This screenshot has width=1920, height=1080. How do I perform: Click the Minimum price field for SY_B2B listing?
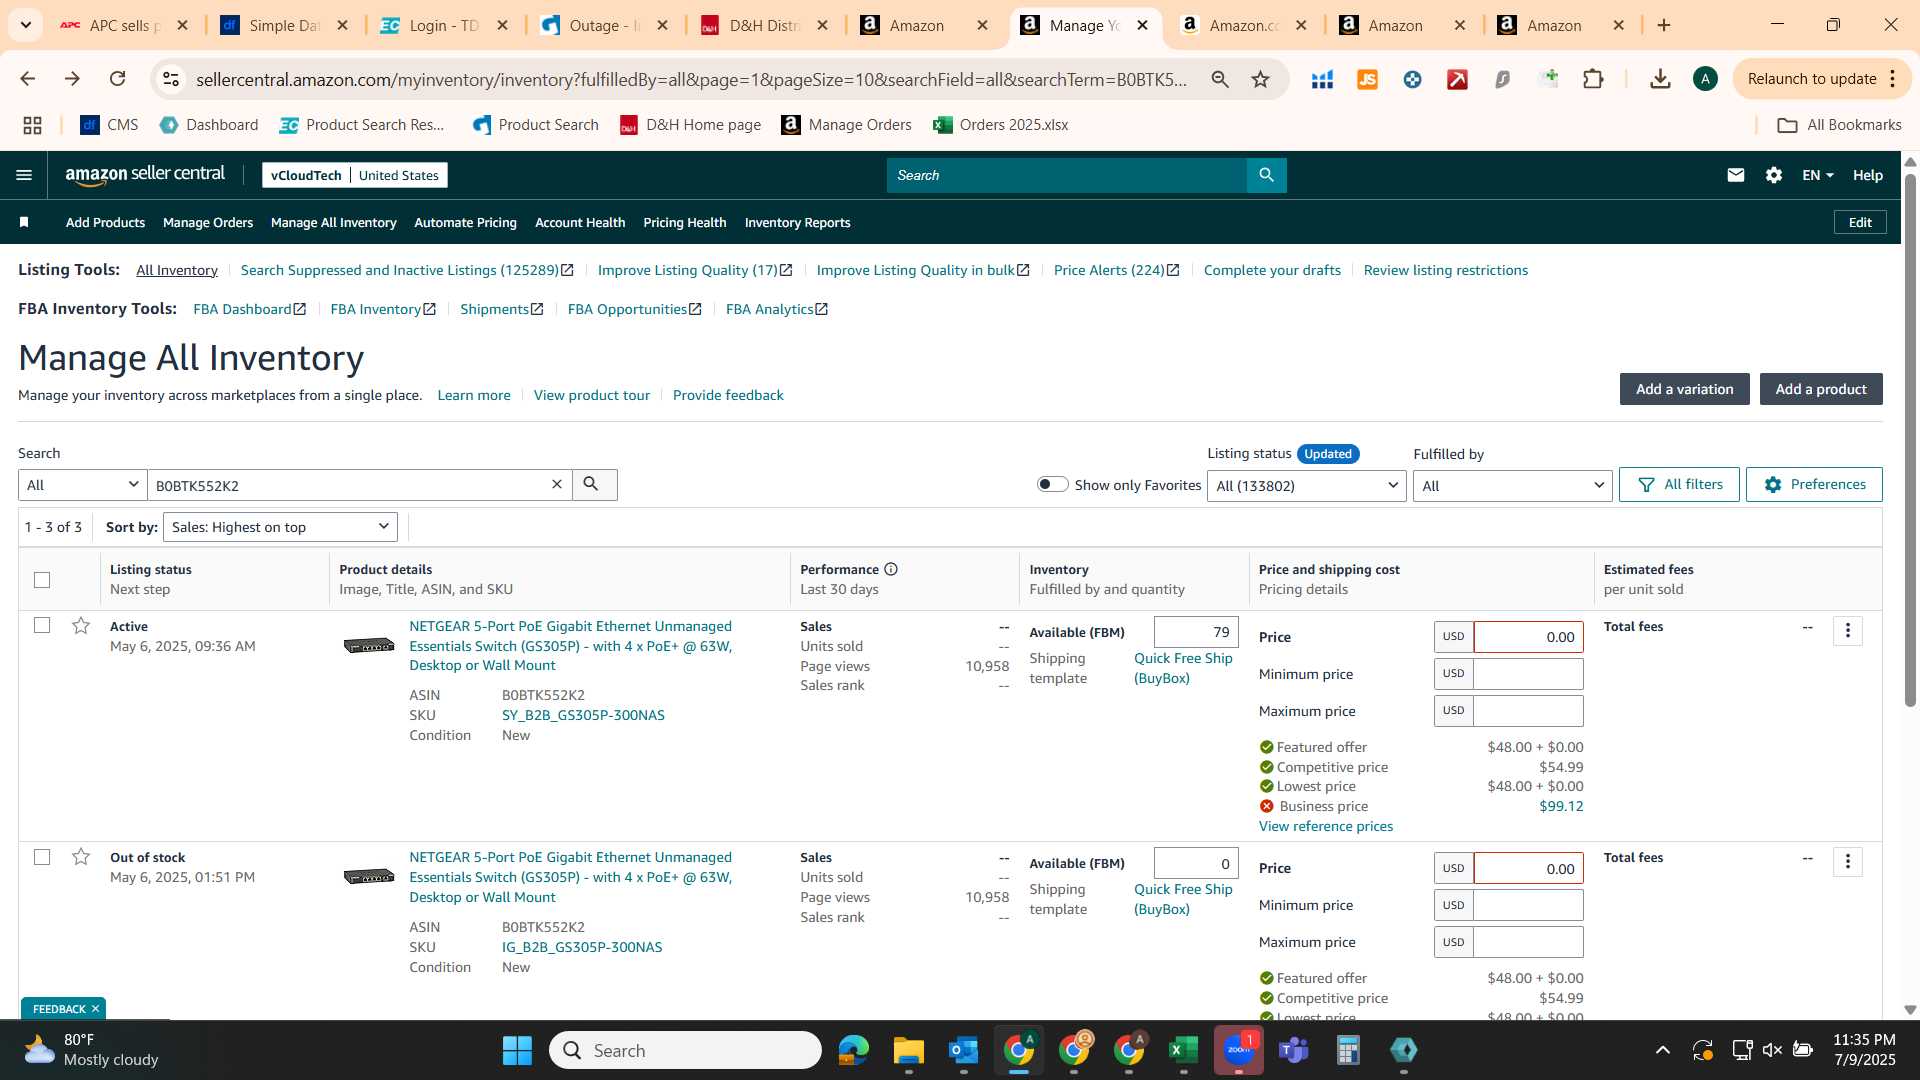point(1528,674)
